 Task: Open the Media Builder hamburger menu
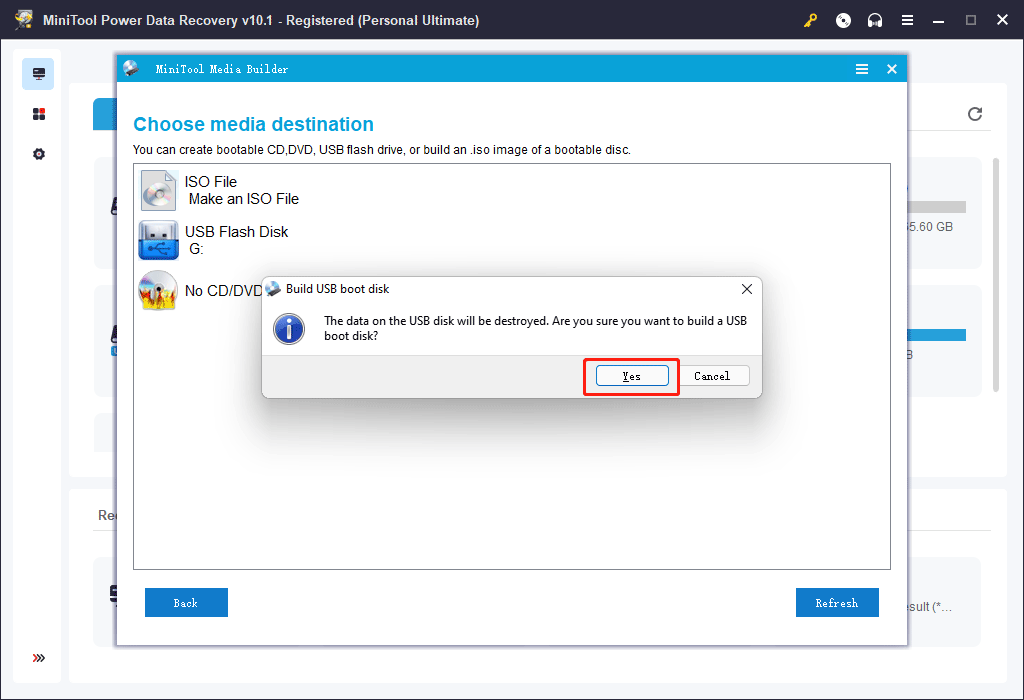coord(862,69)
